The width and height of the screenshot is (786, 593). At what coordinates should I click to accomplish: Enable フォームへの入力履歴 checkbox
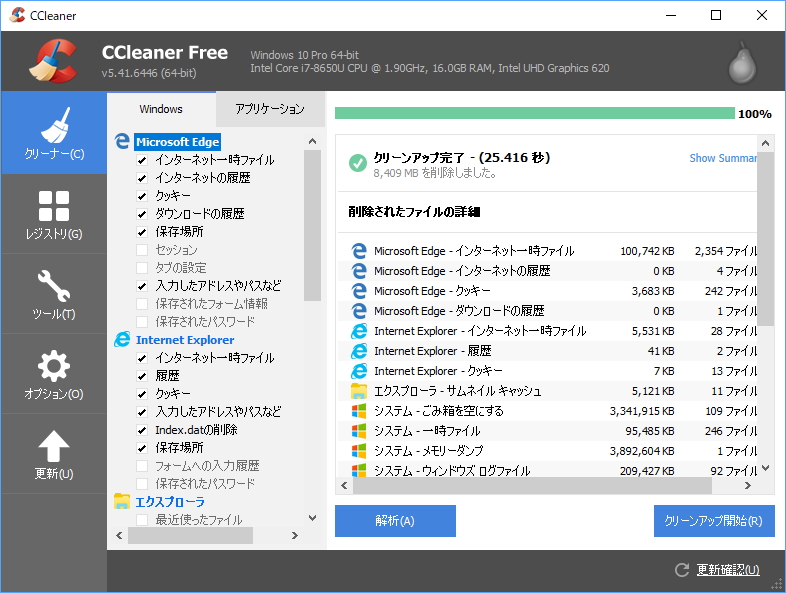tap(142, 466)
